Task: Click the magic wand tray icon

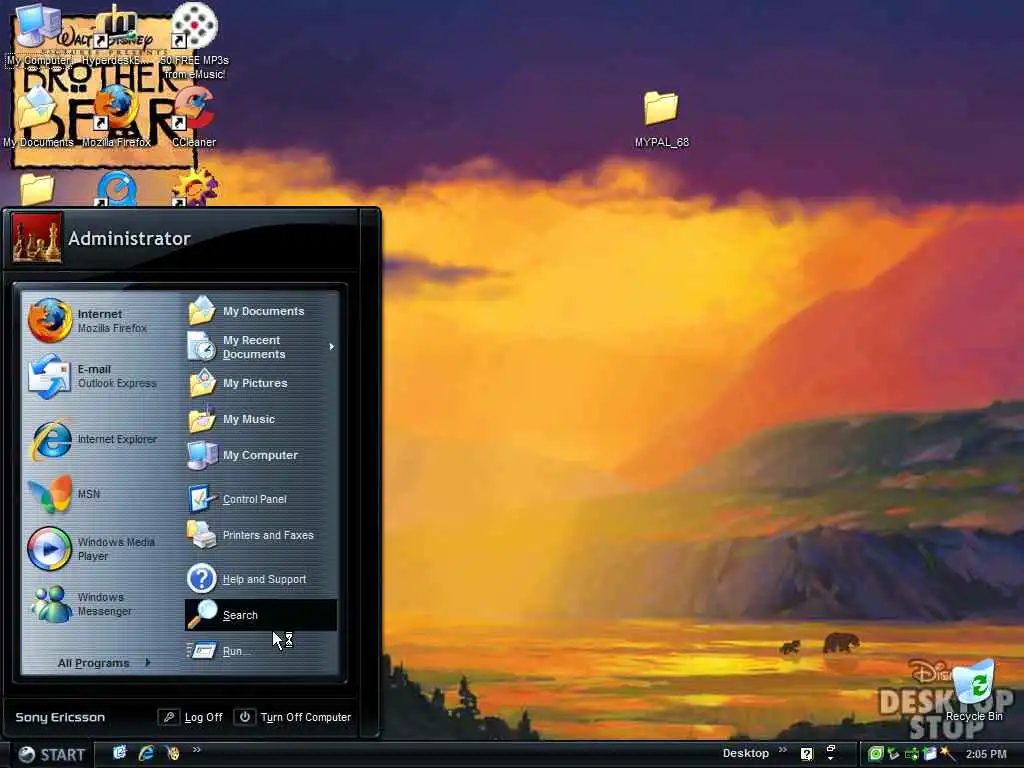Action: 948,754
